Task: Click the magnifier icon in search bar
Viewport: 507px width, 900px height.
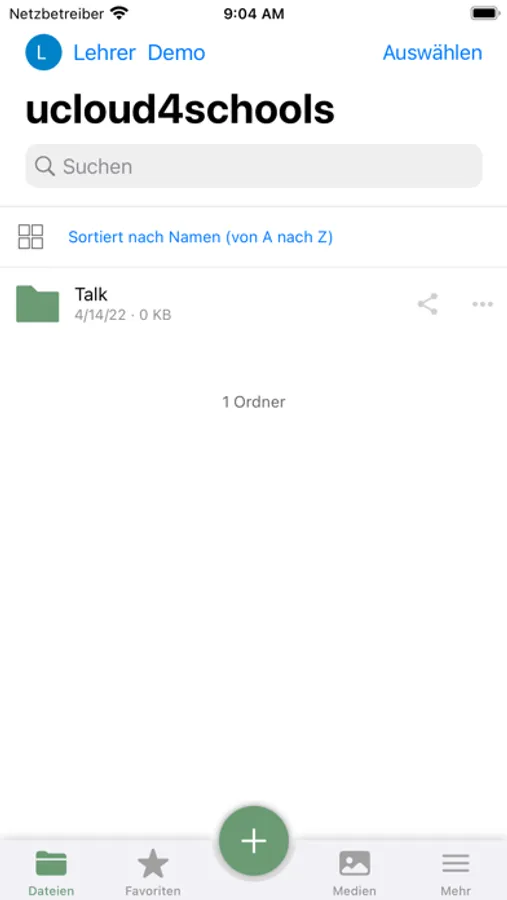Action: click(x=44, y=166)
